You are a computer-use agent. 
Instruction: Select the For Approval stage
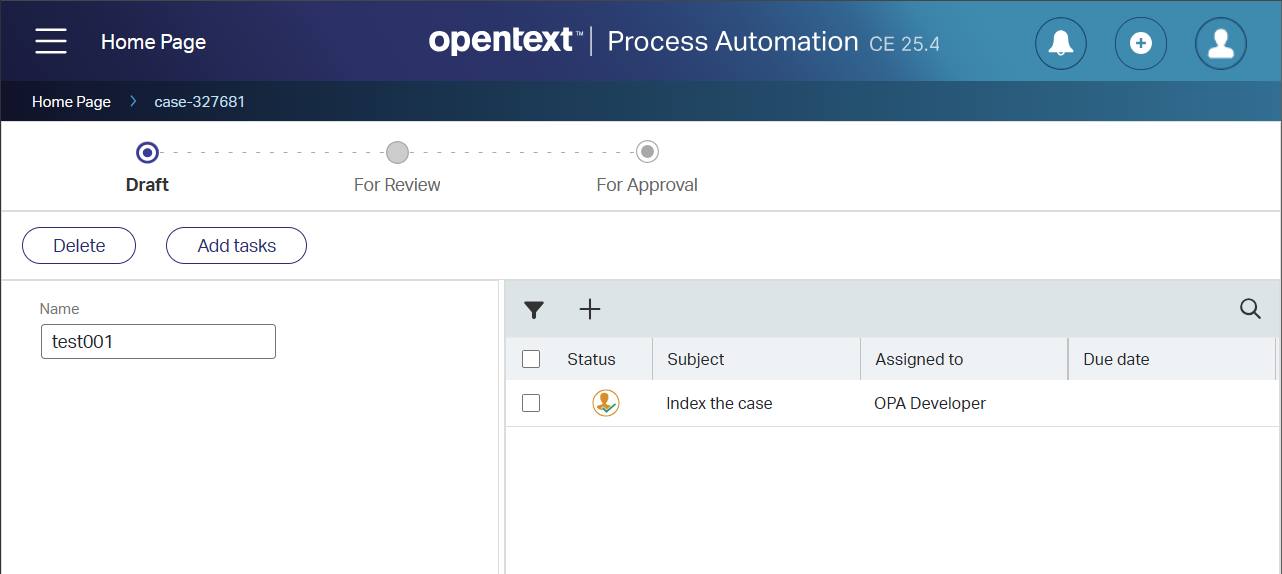tap(647, 153)
